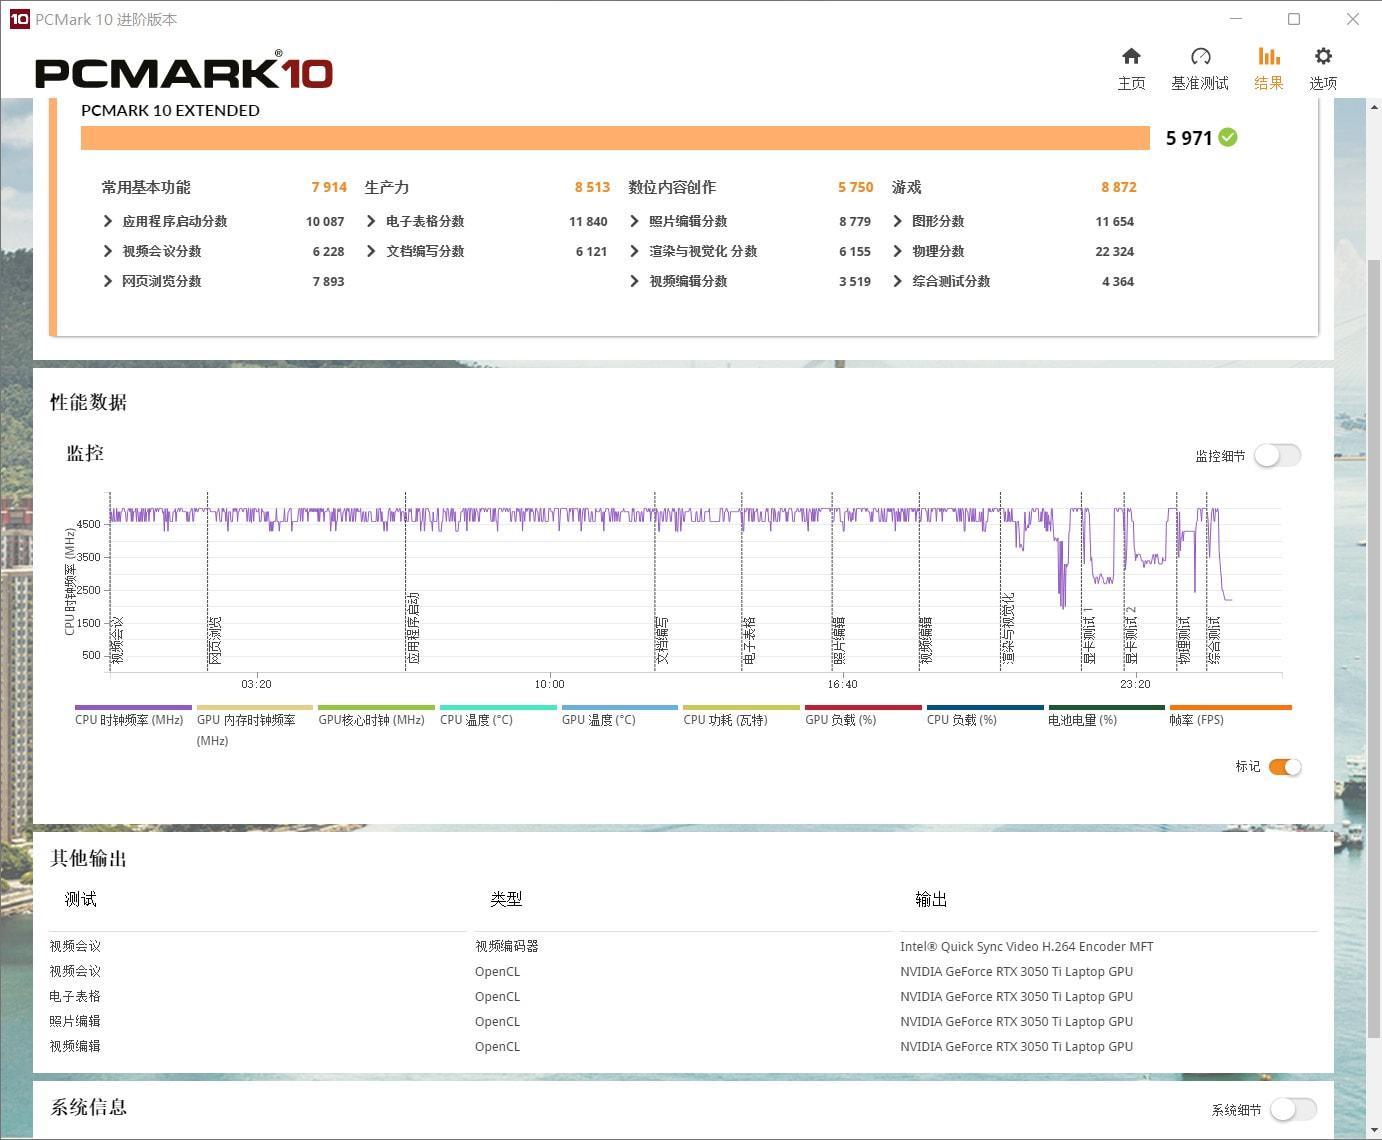This screenshot has height=1140, width=1382.
Task: Click the 物理分数 value 22 324
Action: 1115,251
